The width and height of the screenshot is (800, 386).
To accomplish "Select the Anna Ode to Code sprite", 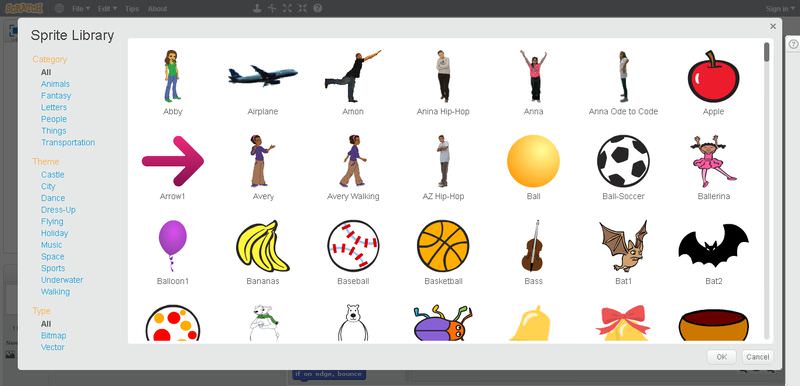I will [623, 76].
